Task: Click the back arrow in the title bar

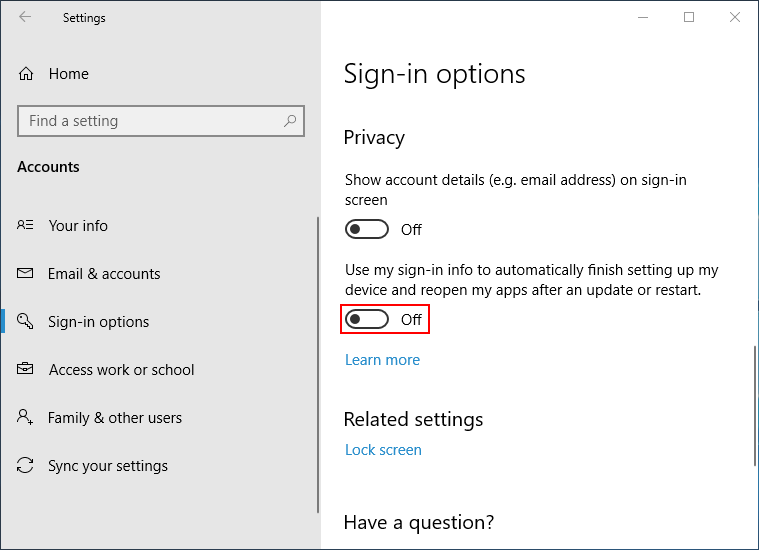Action: (25, 17)
